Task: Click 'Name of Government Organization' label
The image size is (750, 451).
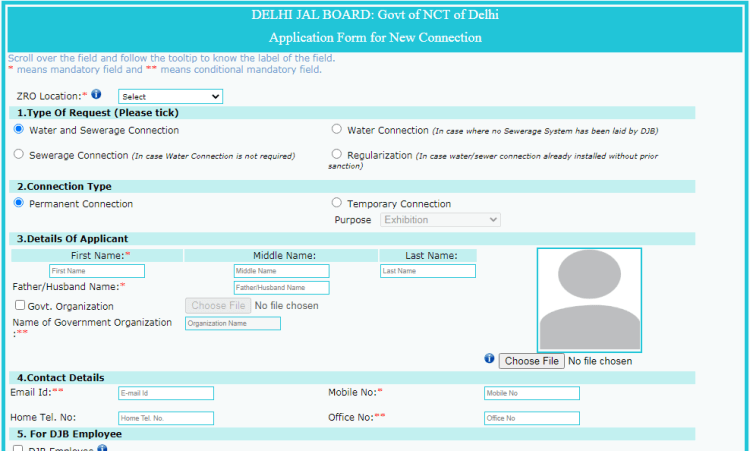Action: click(x=92, y=323)
